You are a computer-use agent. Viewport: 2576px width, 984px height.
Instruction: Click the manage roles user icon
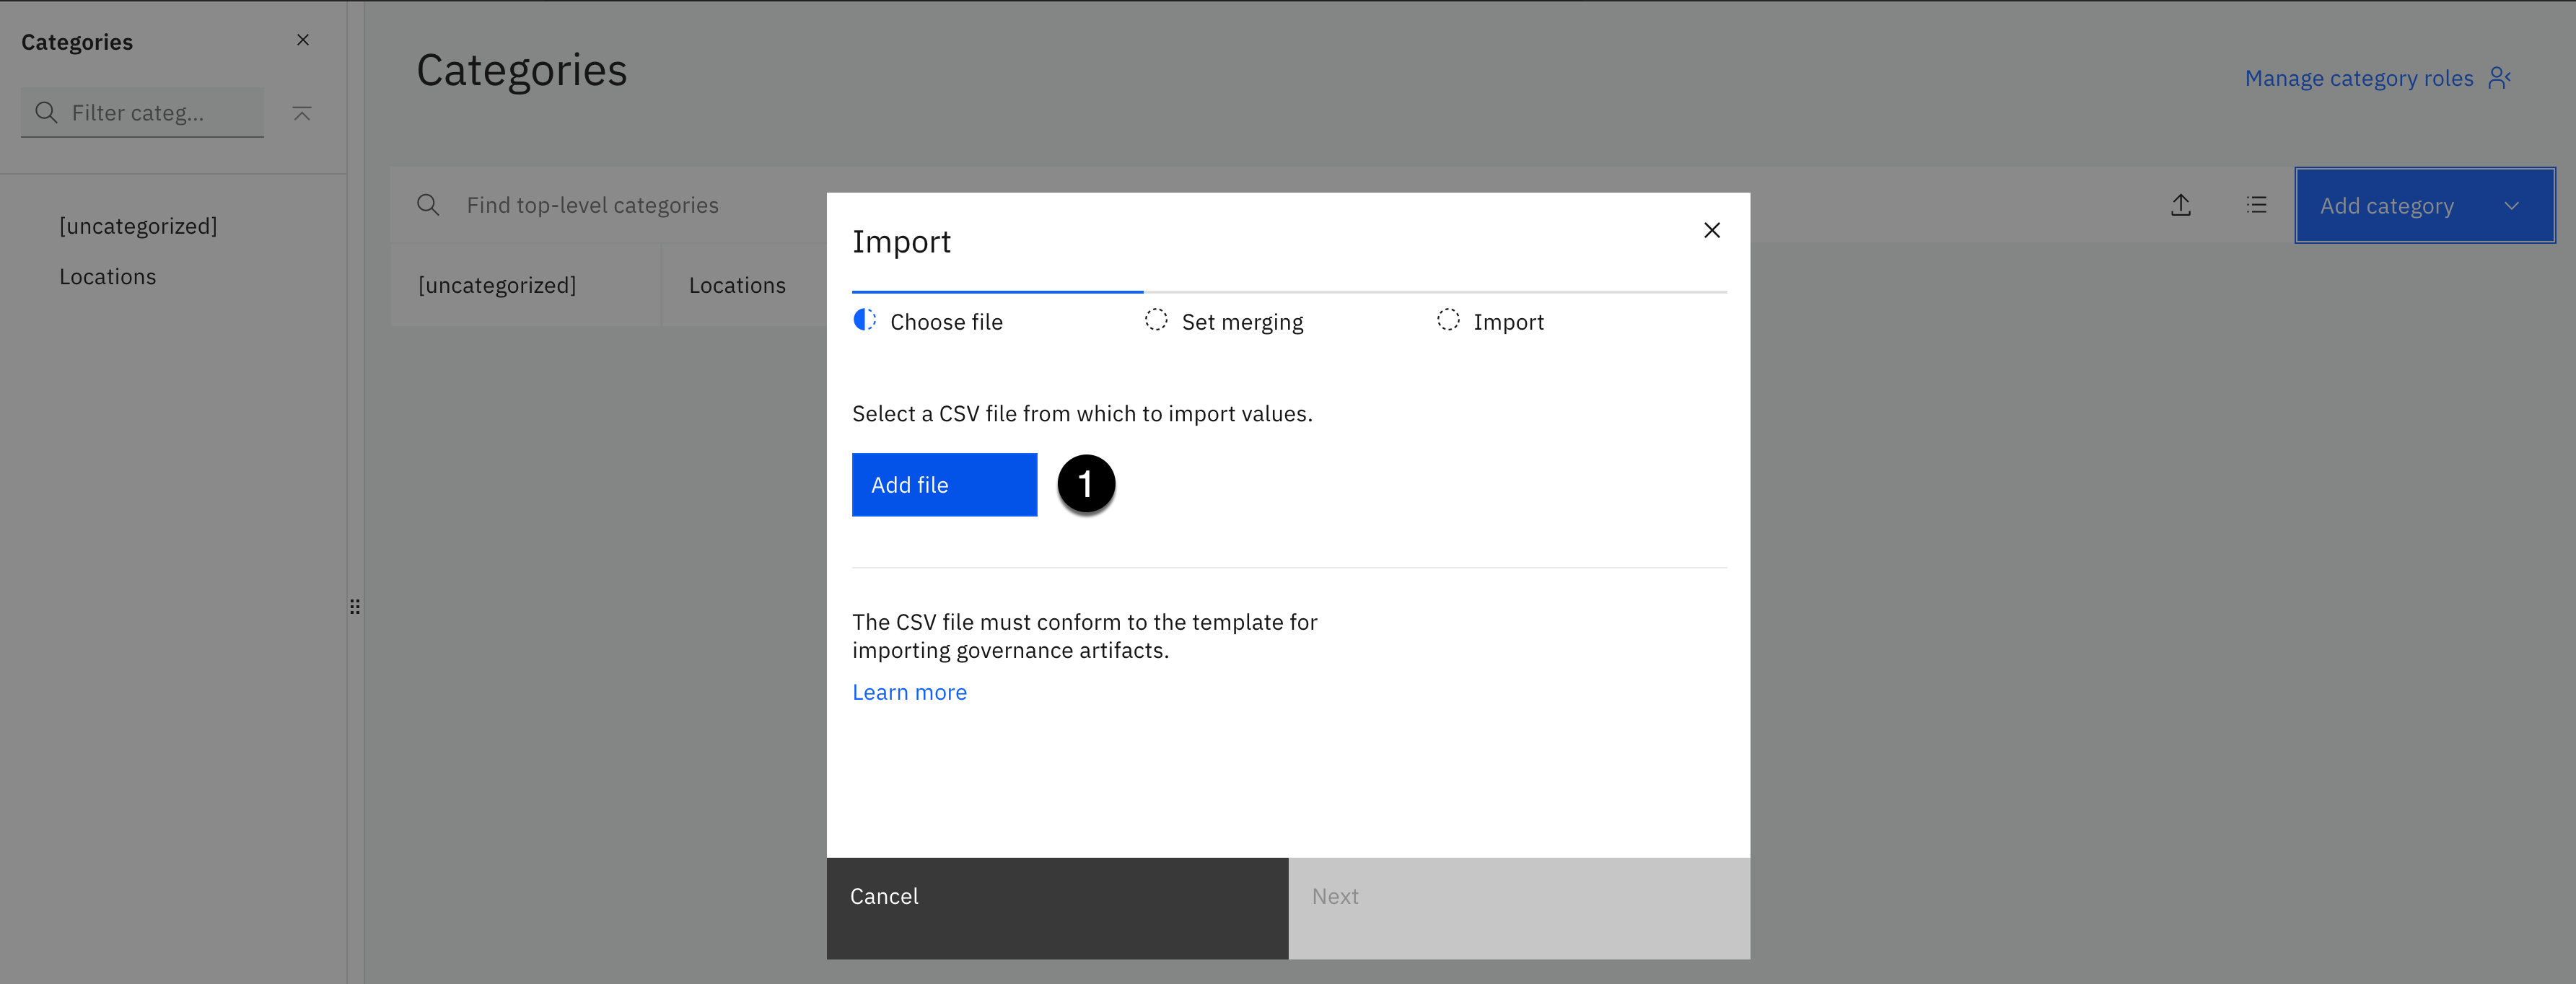coord(2499,78)
